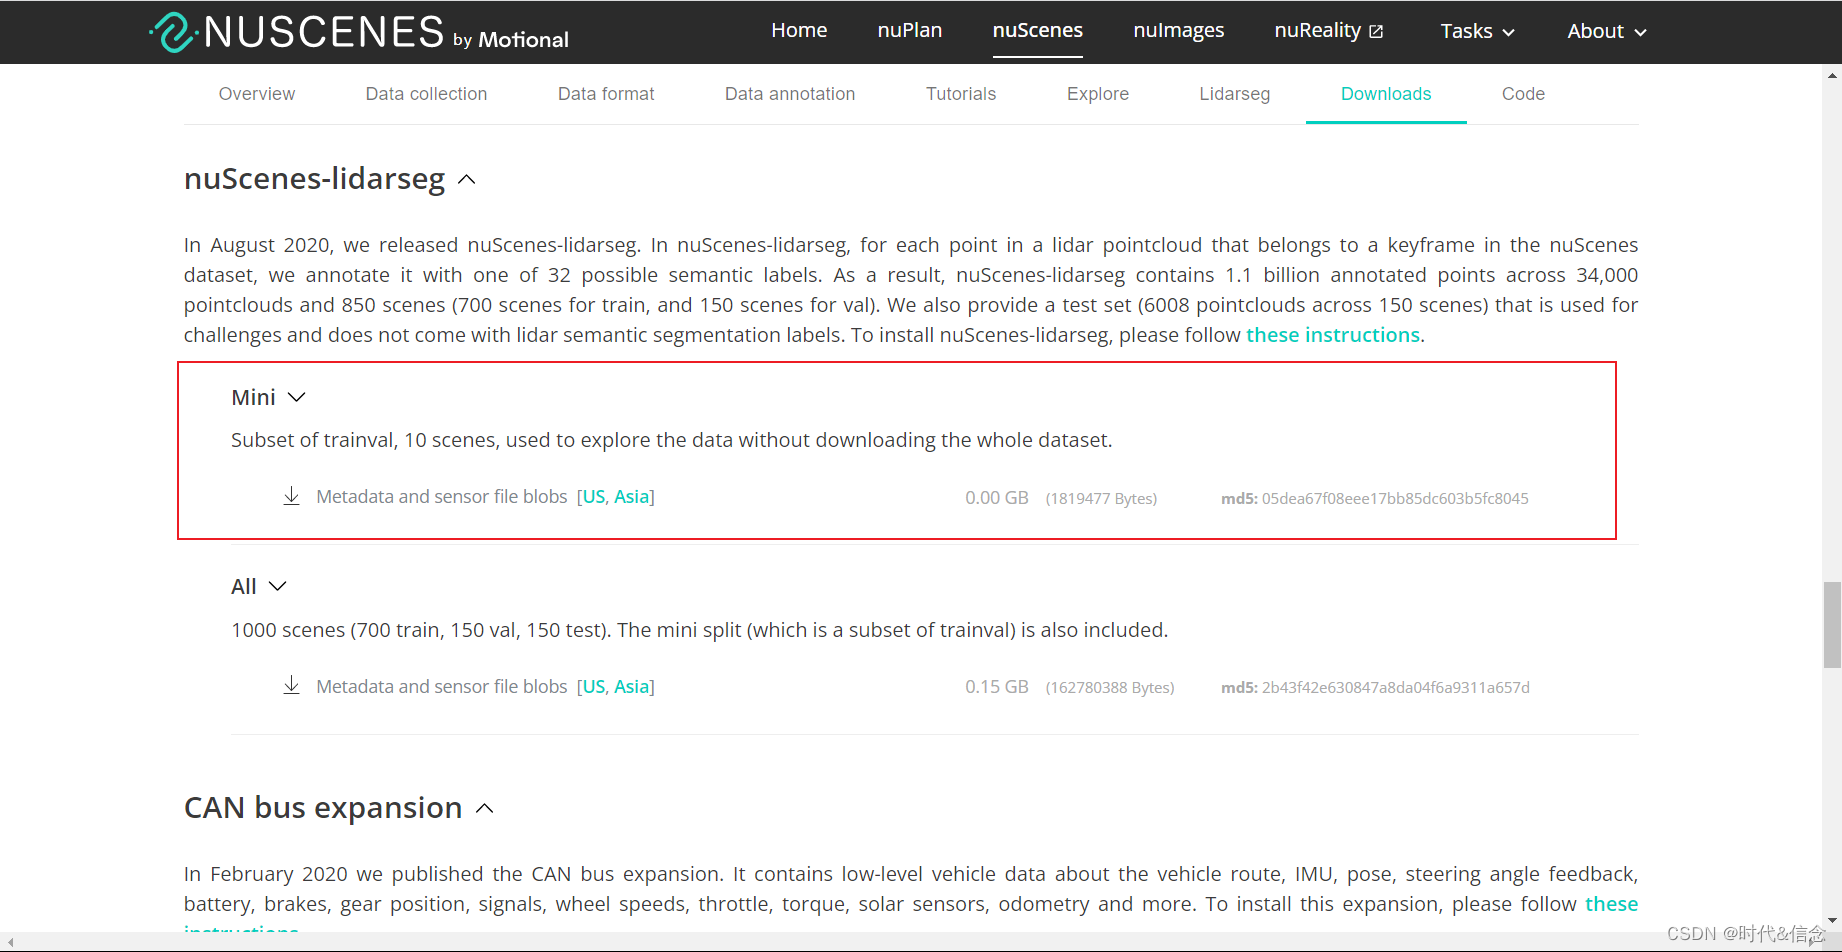1842x952 pixels.
Task: Open the About dropdown menu
Action: click(1606, 31)
